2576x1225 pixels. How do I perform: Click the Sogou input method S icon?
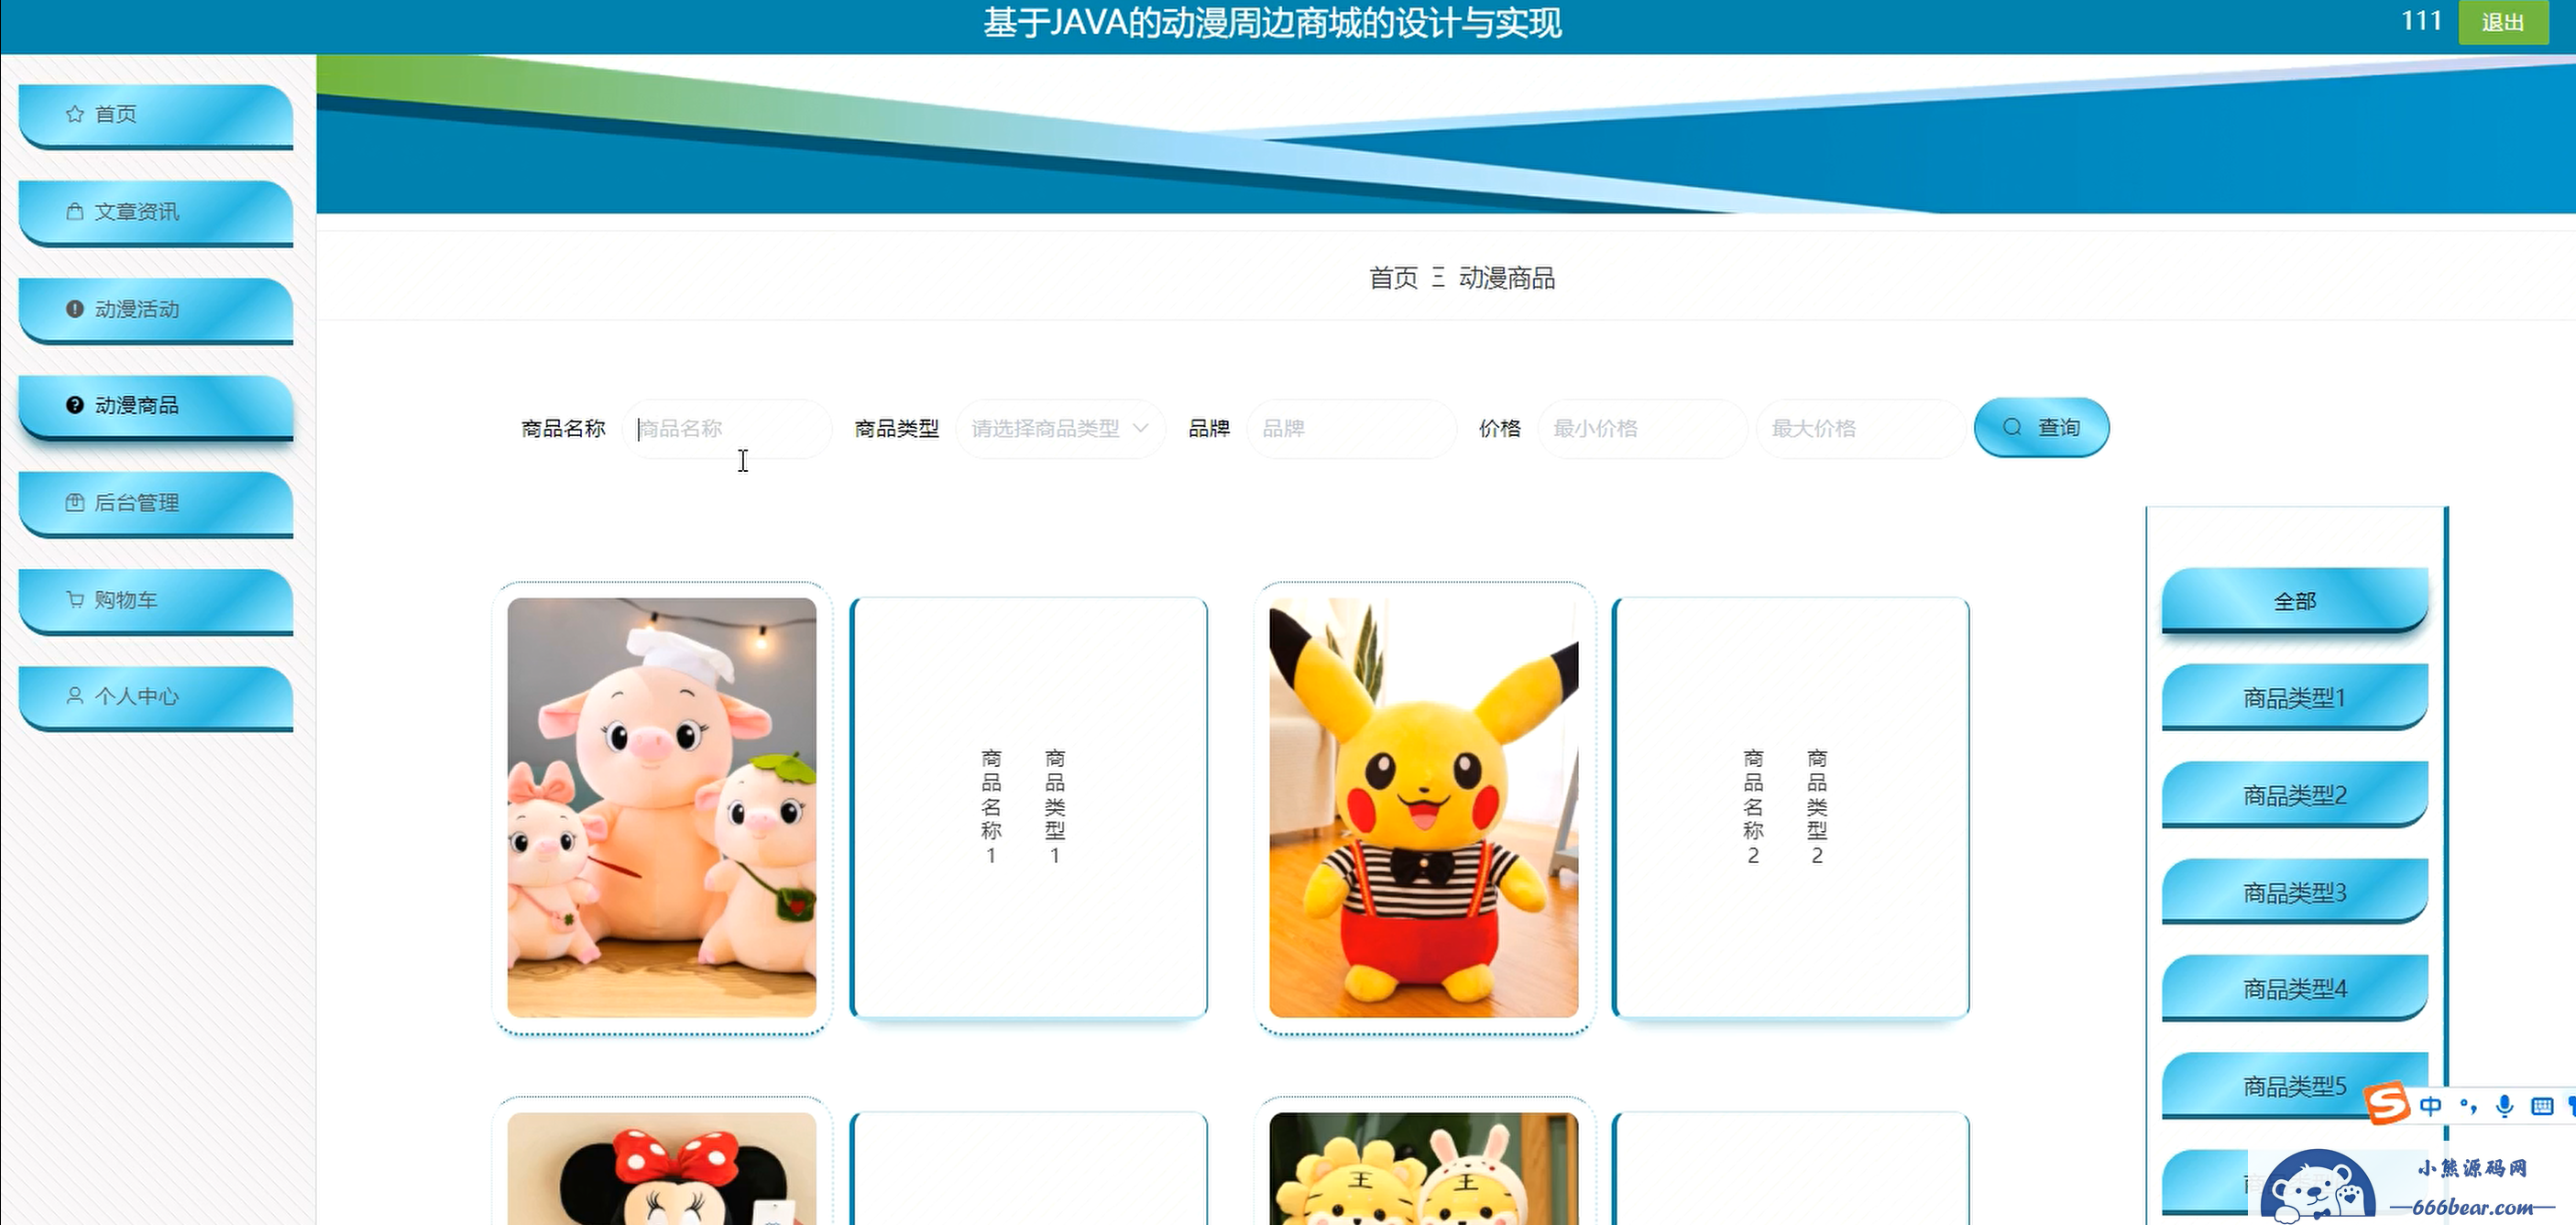2388,1104
